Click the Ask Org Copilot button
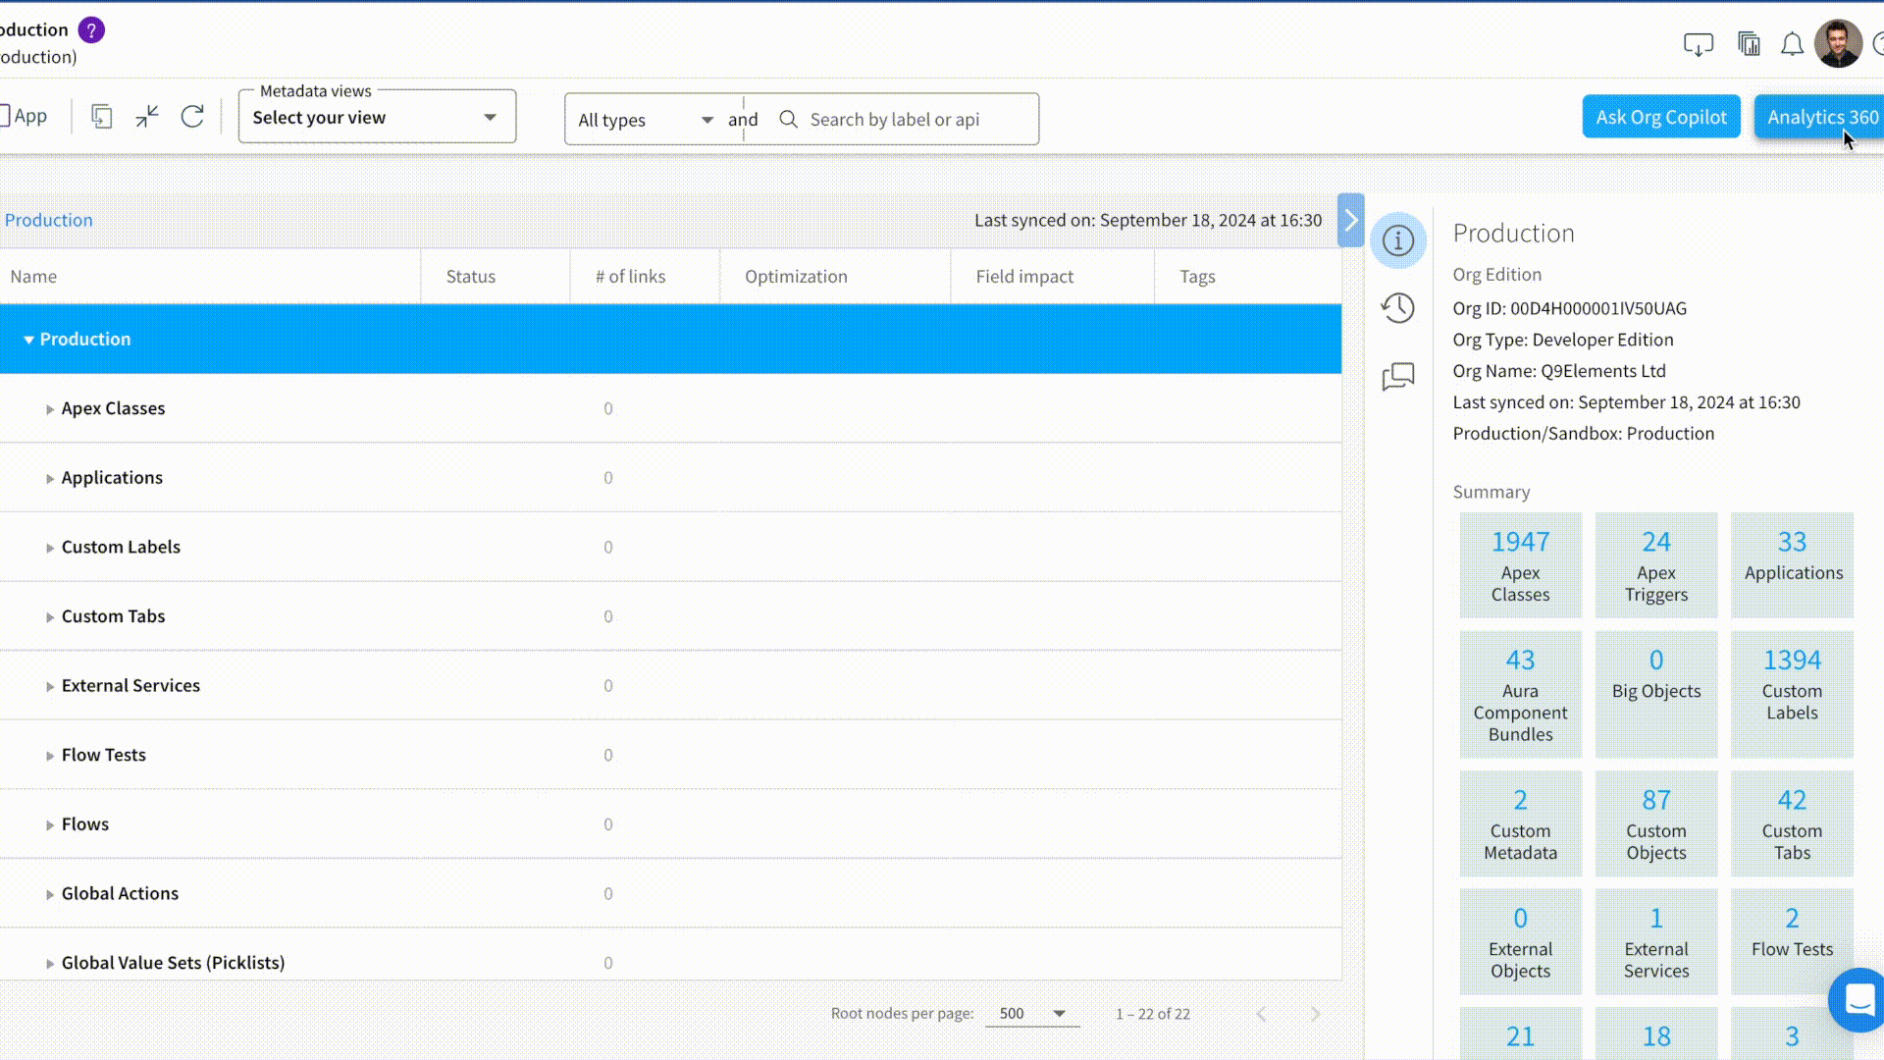Viewport: 1884px width, 1060px height. (x=1660, y=116)
